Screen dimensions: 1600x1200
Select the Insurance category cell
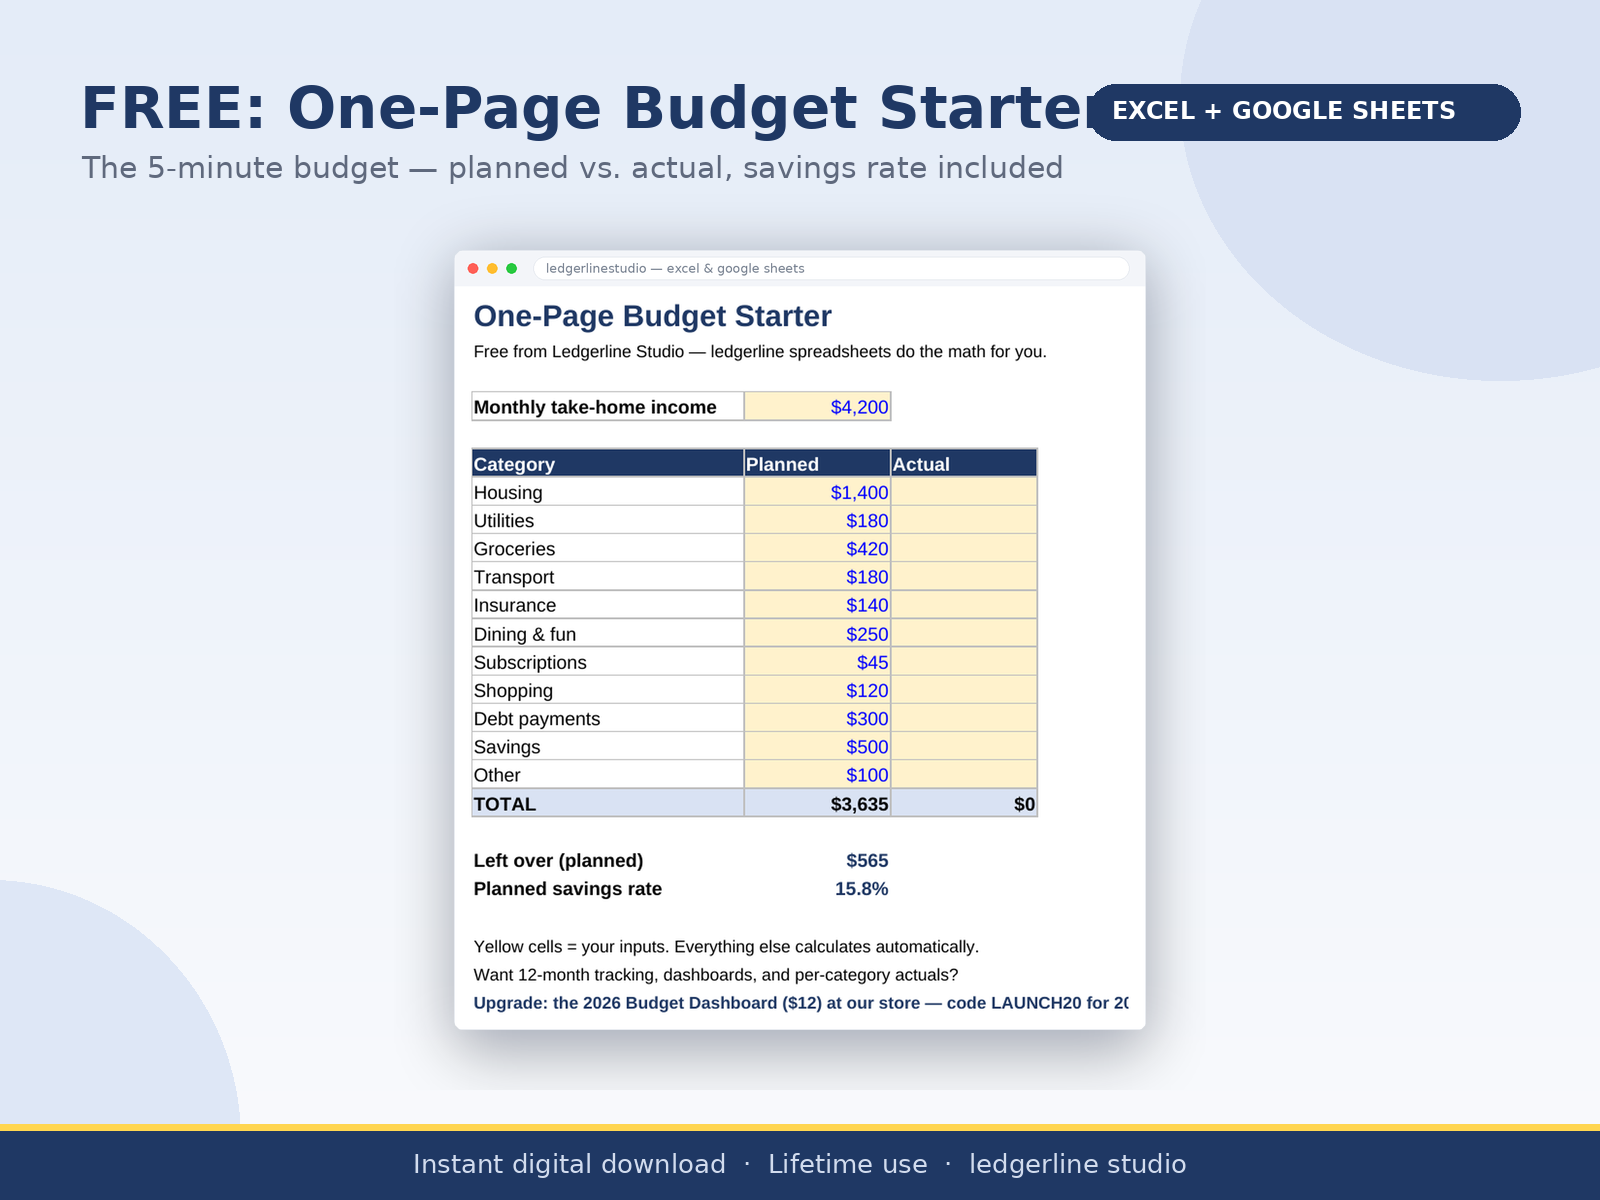point(608,605)
